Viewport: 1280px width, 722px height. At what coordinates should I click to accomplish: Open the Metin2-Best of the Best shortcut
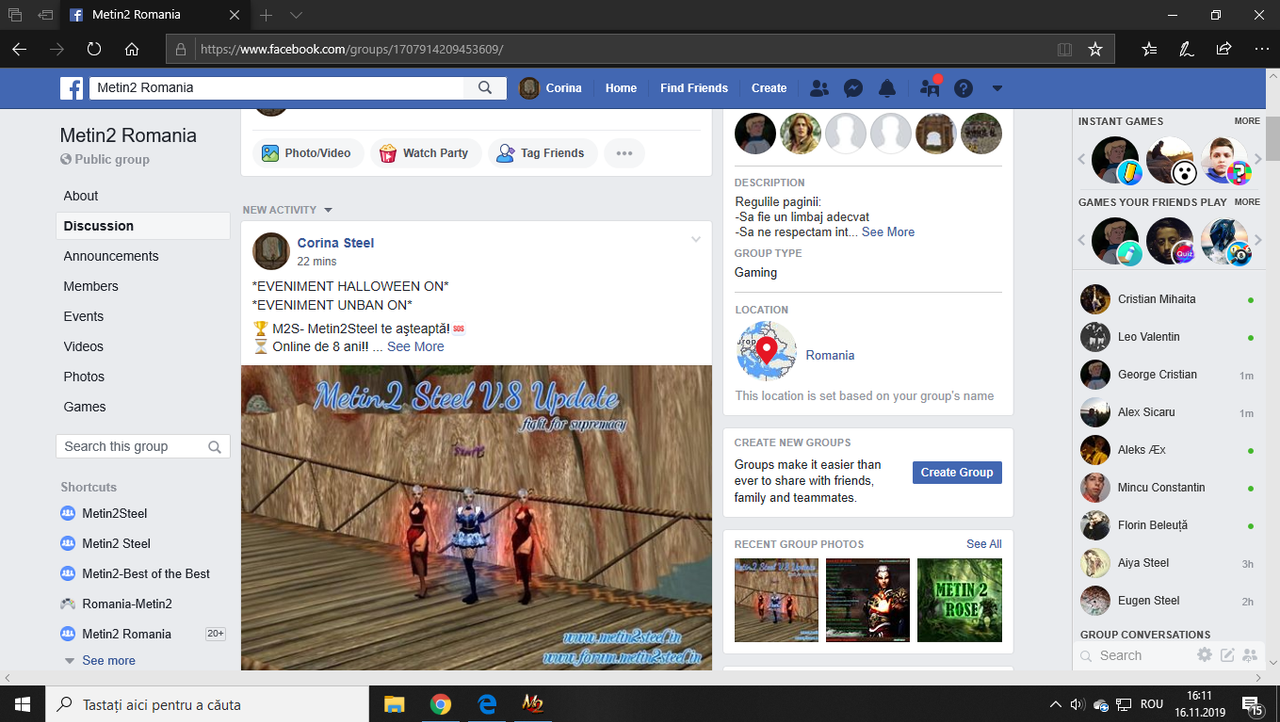coord(146,574)
